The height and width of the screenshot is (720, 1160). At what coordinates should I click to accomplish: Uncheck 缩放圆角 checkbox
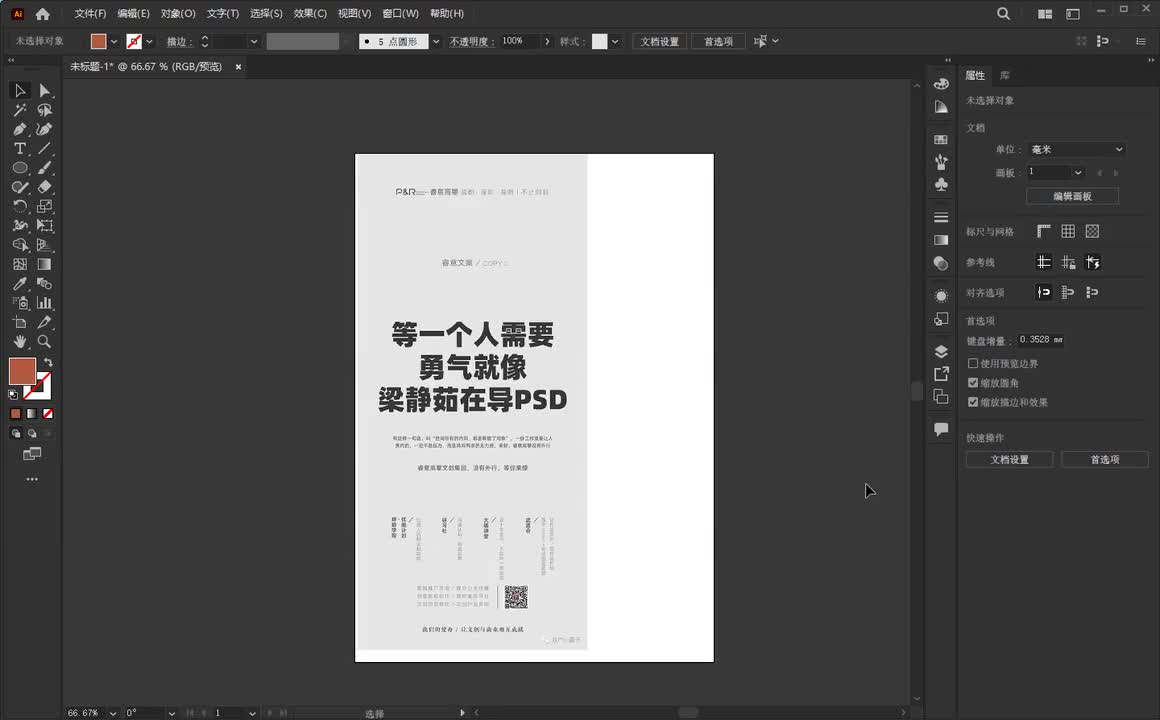[973, 383]
